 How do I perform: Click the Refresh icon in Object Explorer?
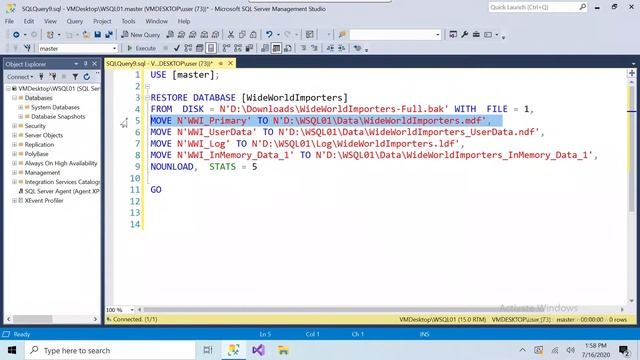pyautogui.click(x=87, y=77)
